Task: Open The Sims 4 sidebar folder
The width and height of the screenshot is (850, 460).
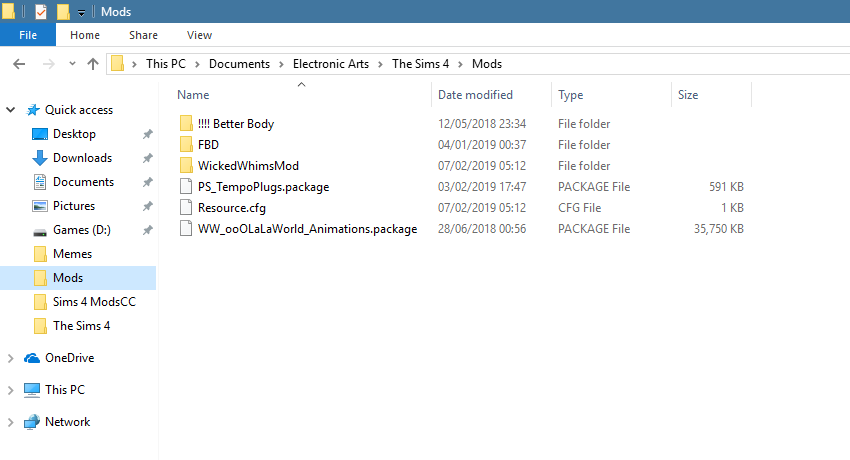Action: coord(81,326)
